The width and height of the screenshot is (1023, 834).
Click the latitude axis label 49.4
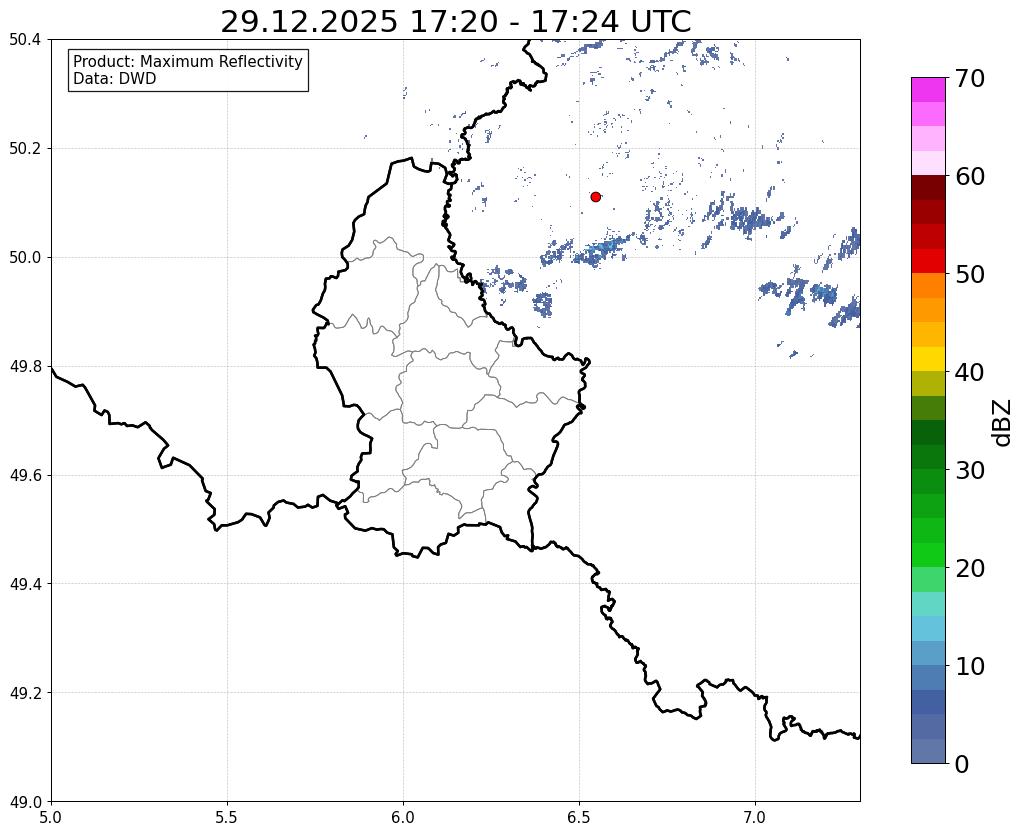pos(25,583)
